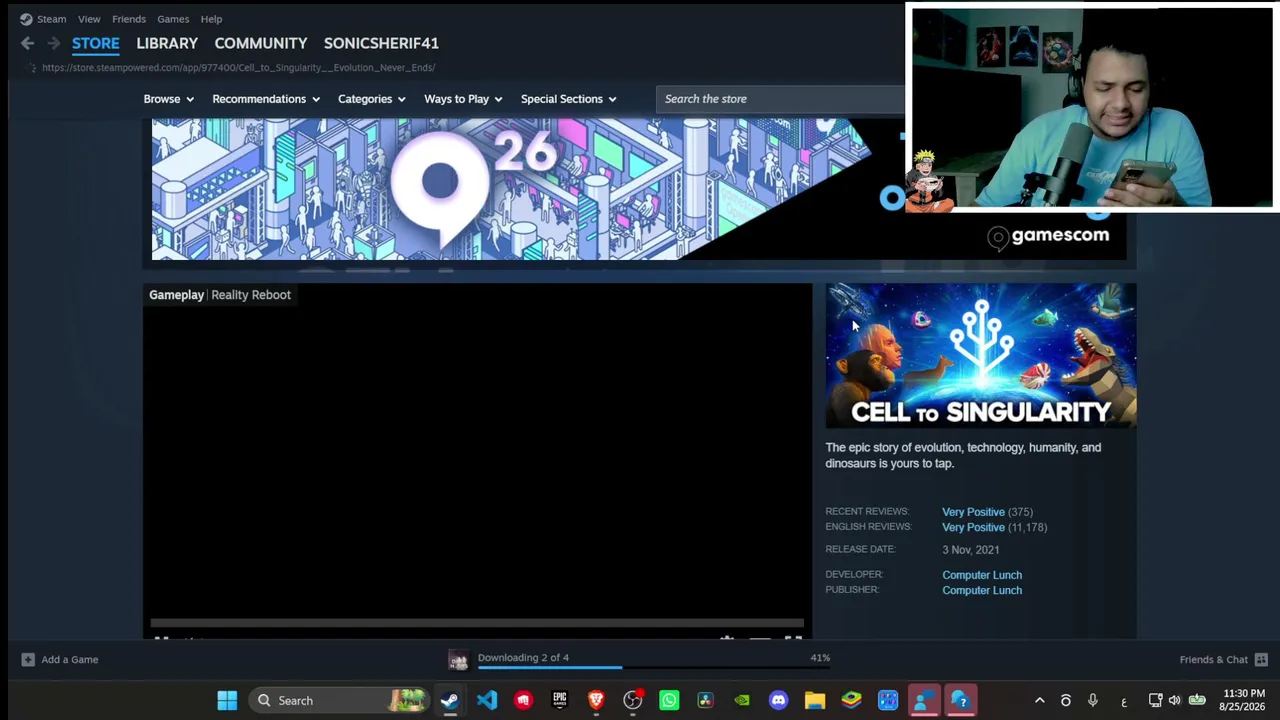Show hidden system tray icons
The width and height of the screenshot is (1280, 720).
(x=1040, y=701)
